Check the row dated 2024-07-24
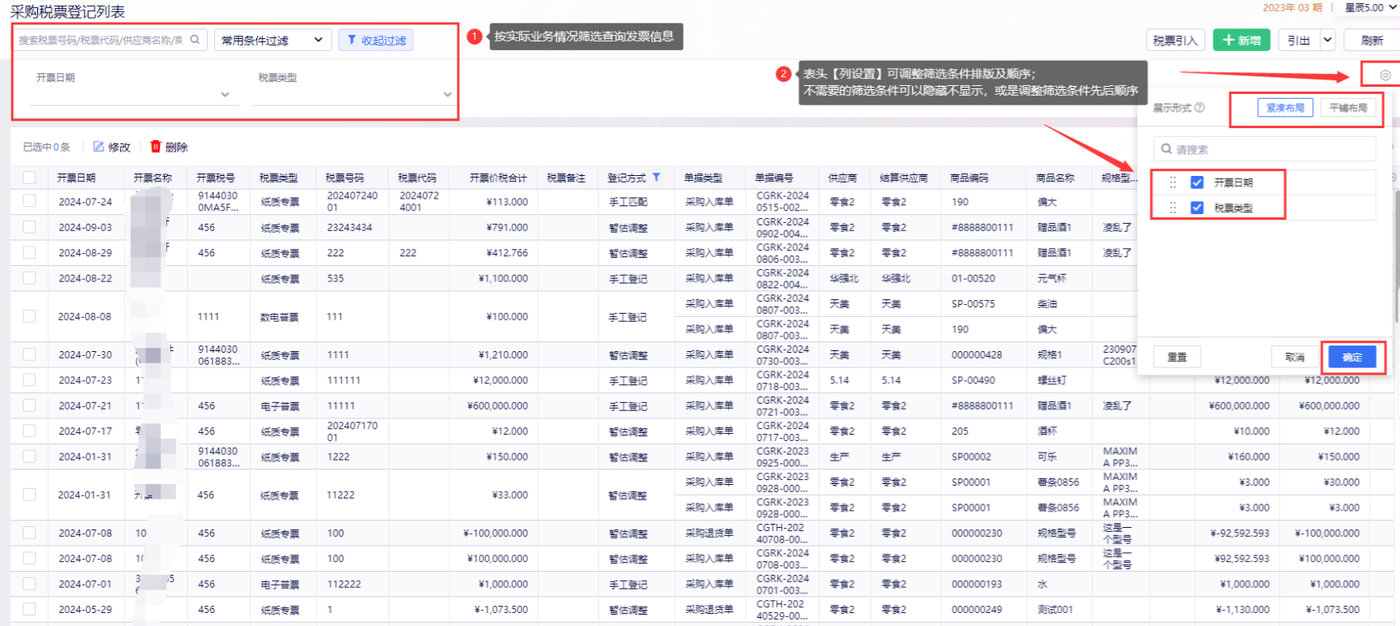Image resolution: width=1400 pixels, height=626 pixels. tap(29, 201)
